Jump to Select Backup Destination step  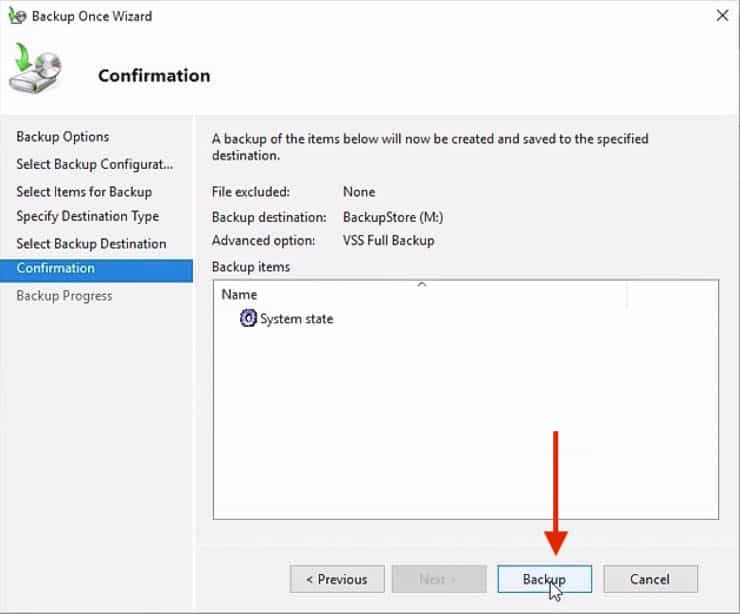click(x=91, y=244)
